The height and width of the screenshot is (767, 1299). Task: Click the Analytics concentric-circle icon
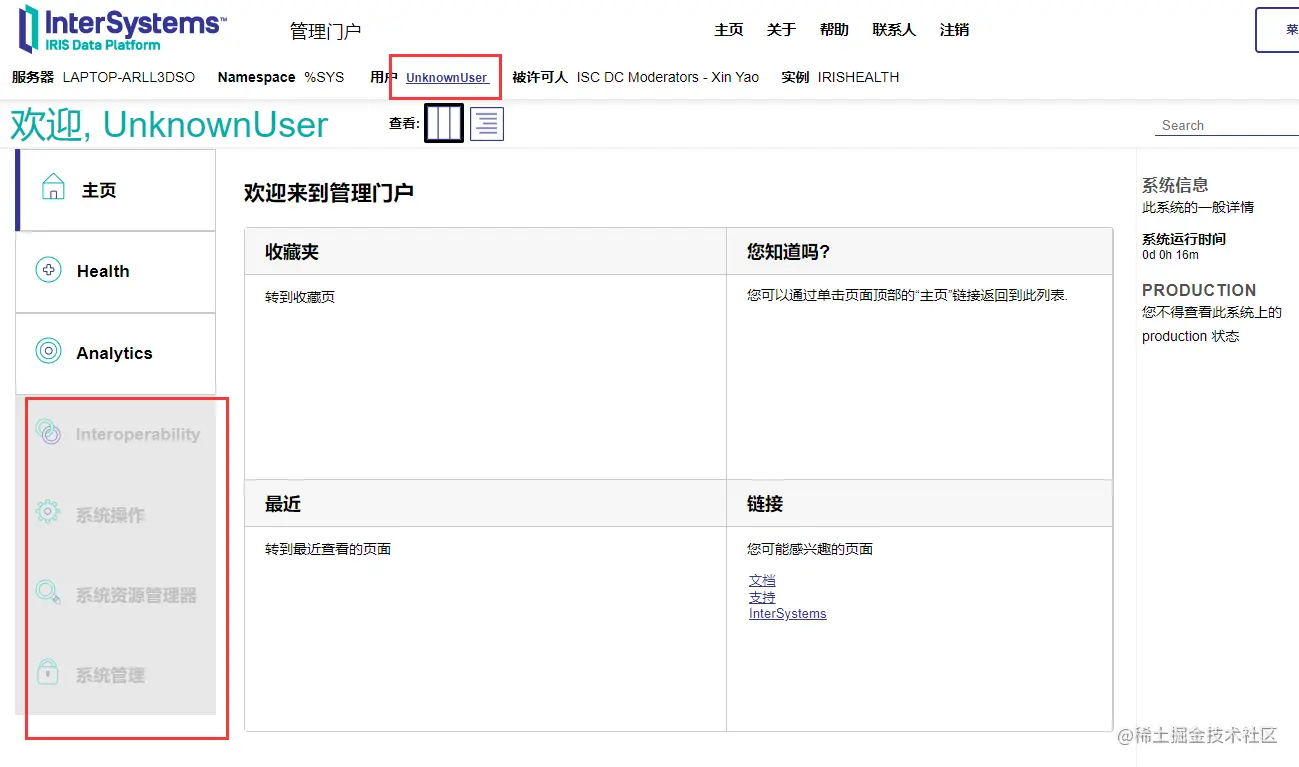(48, 351)
